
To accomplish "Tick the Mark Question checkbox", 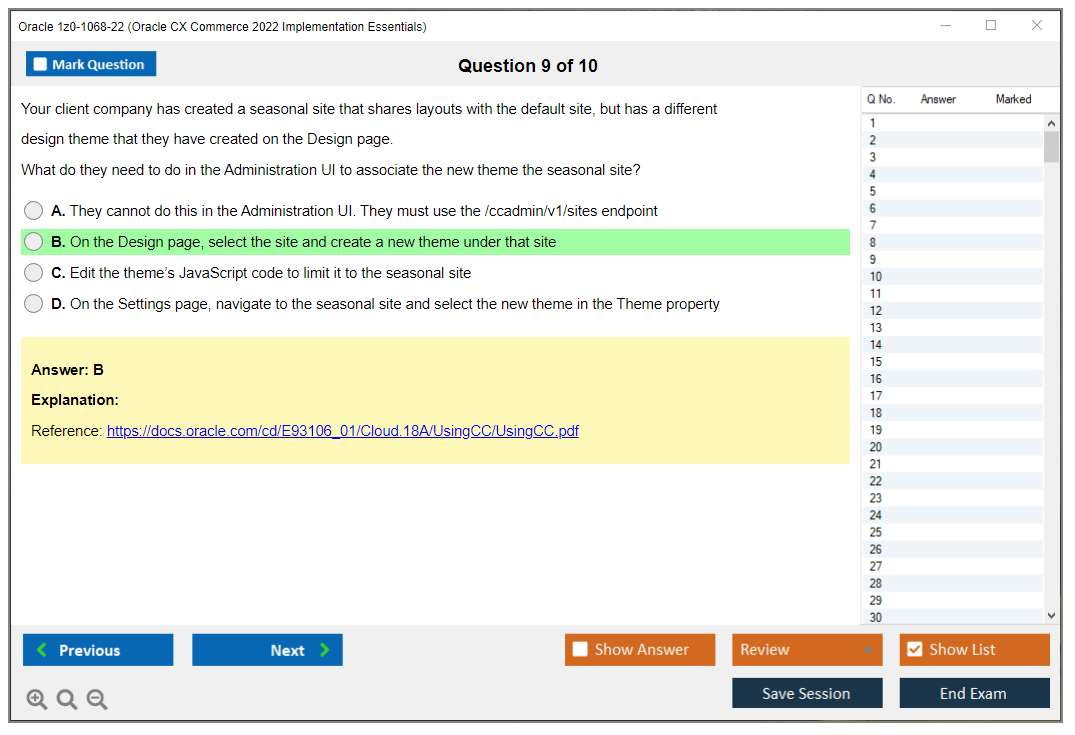I will [x=40, y=65].
